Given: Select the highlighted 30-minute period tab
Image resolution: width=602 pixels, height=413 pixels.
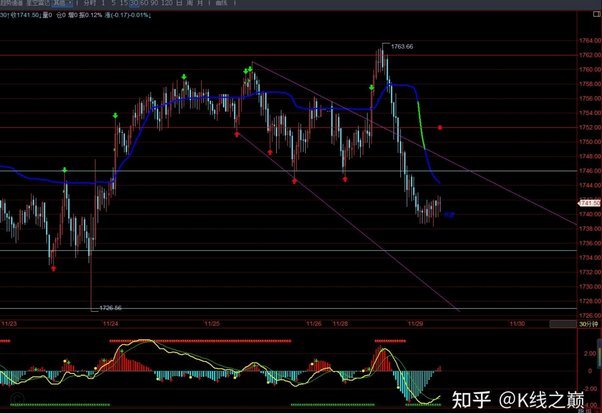Looking at the screenshot, I should pyautogui.click(x=134, y=3).
